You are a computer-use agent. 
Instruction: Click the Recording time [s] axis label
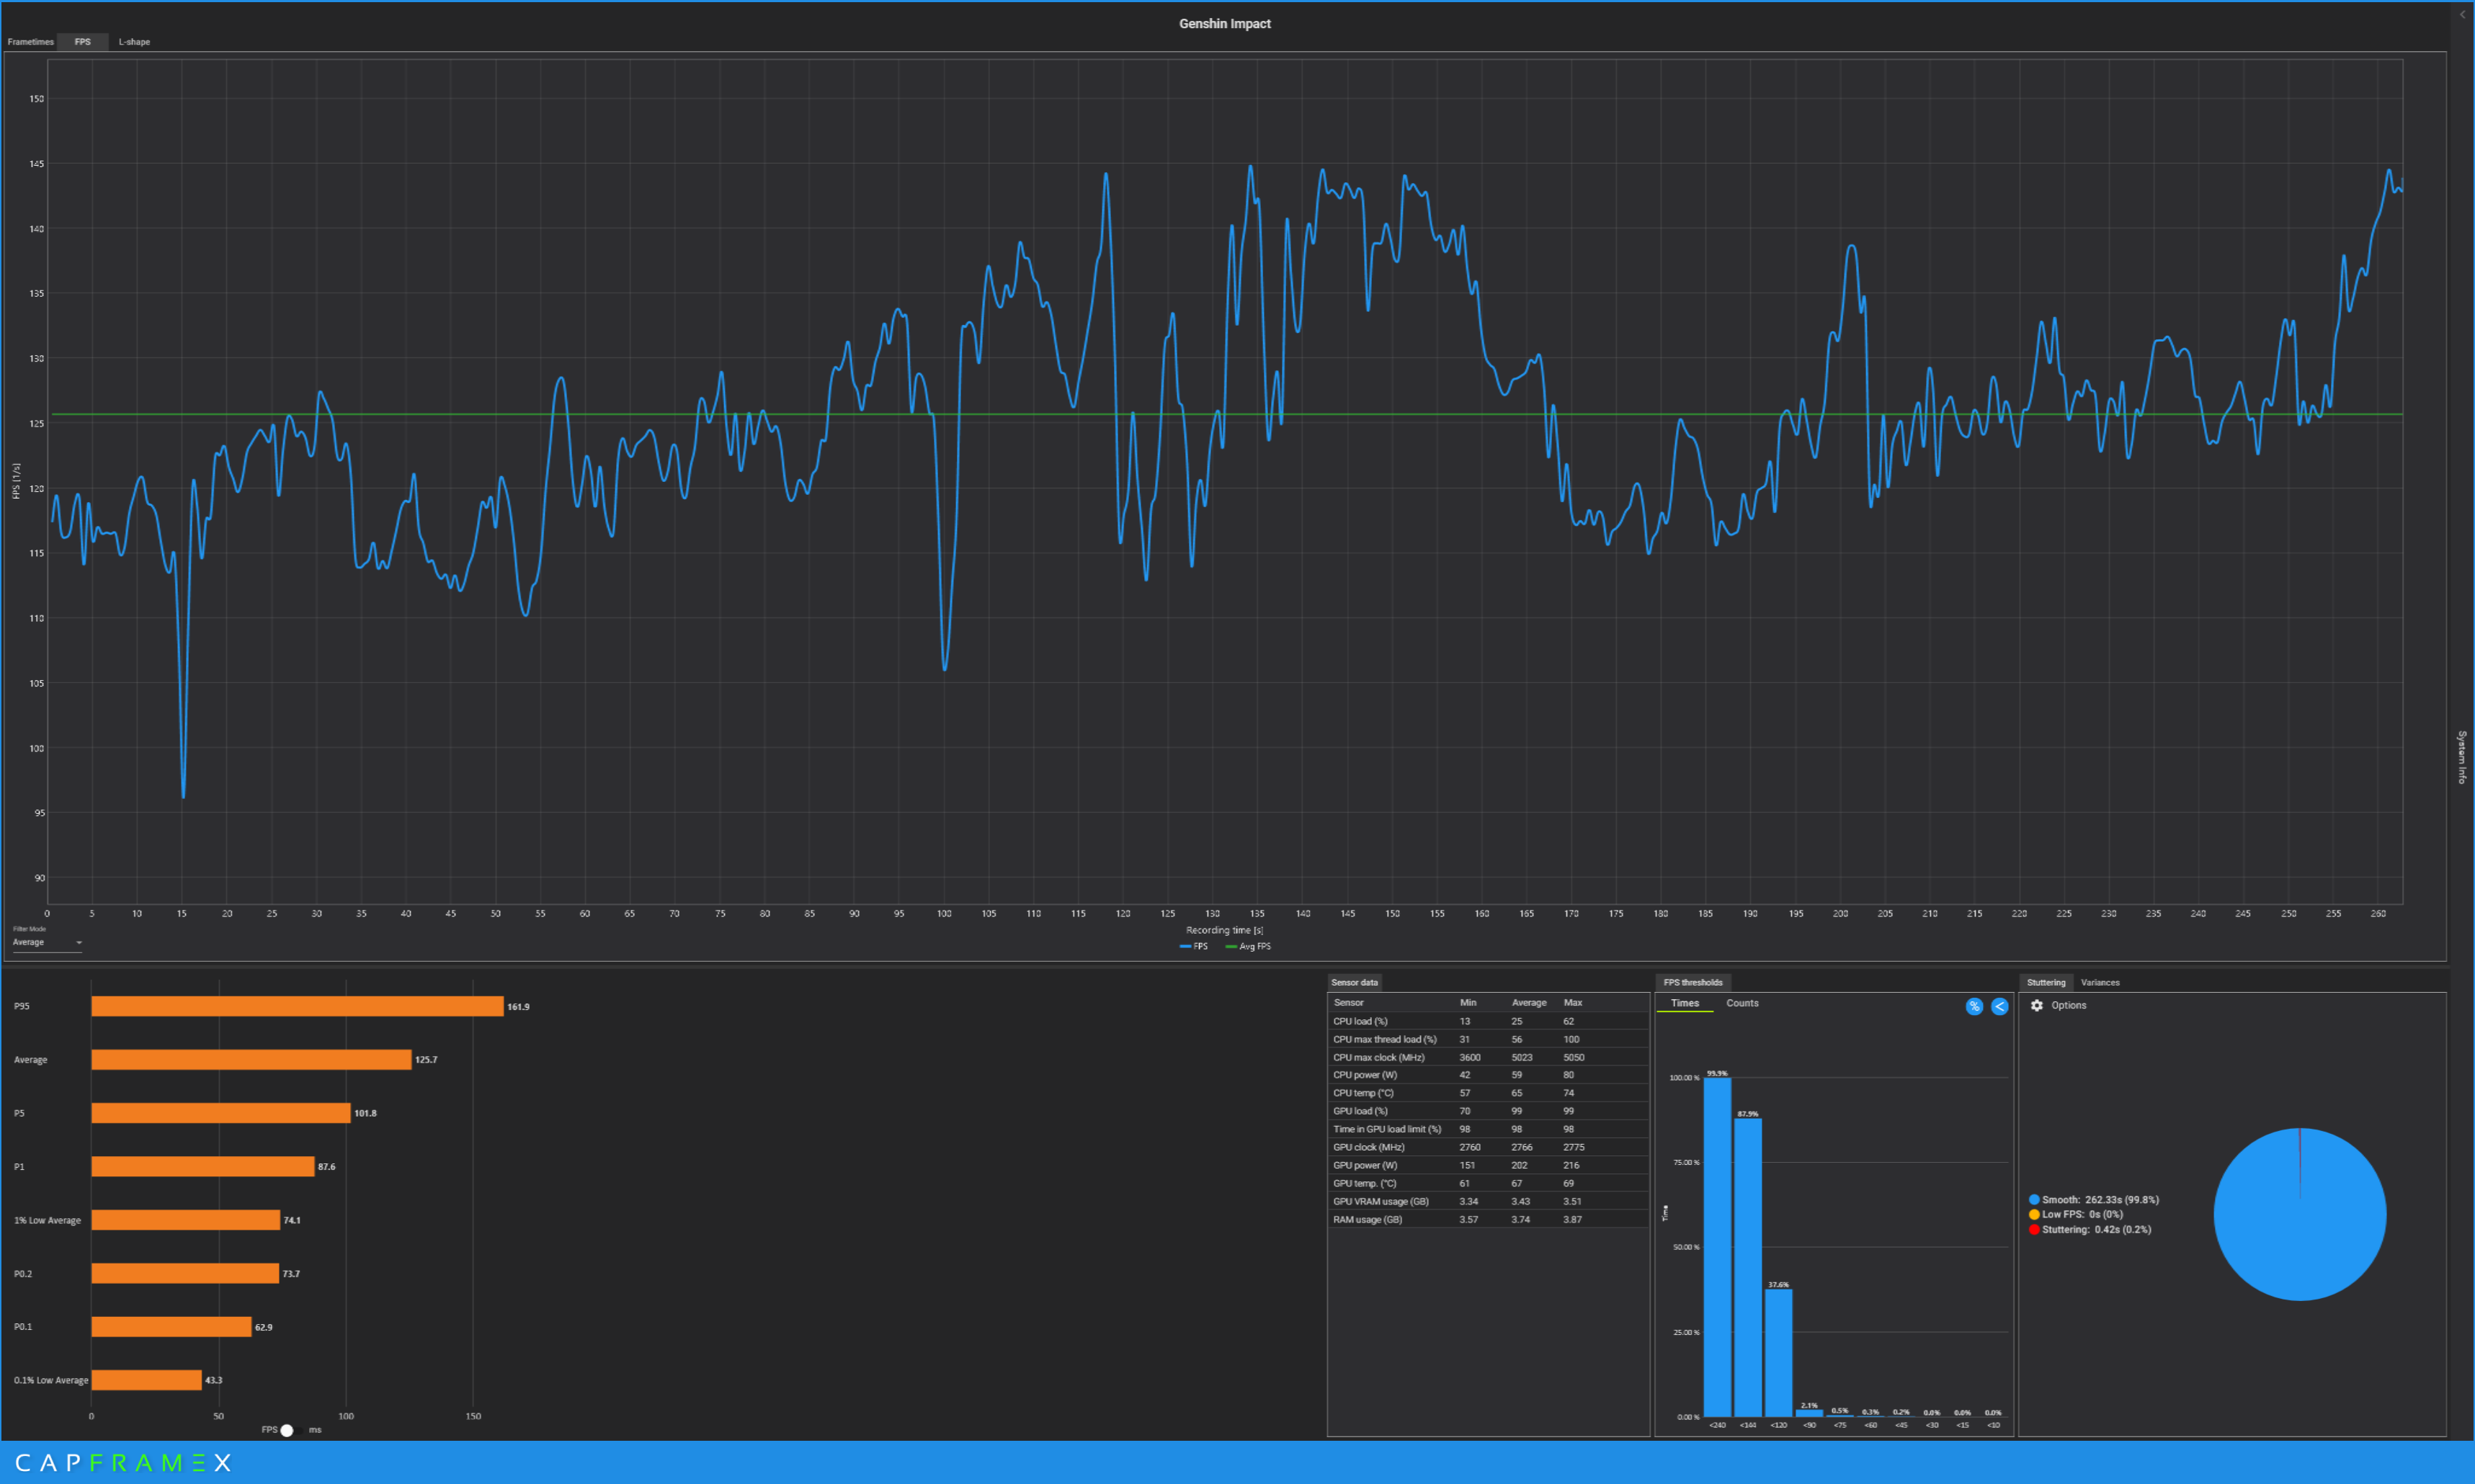coord(1224,930)
